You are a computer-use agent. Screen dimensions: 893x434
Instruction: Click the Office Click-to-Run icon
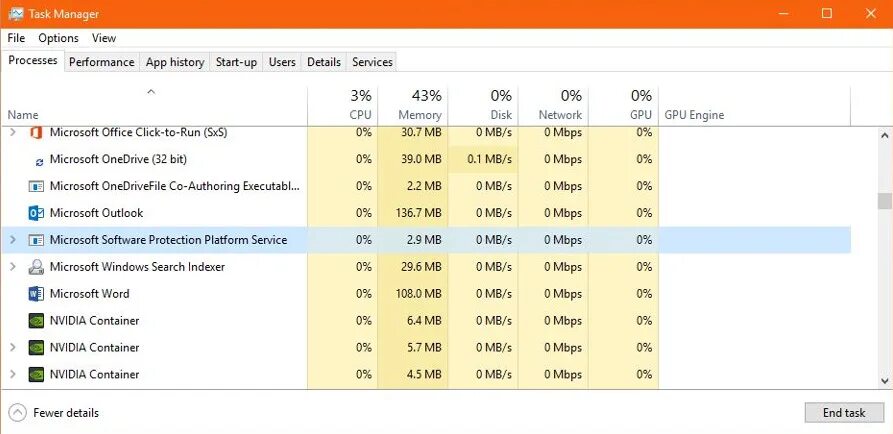(36, 132)
